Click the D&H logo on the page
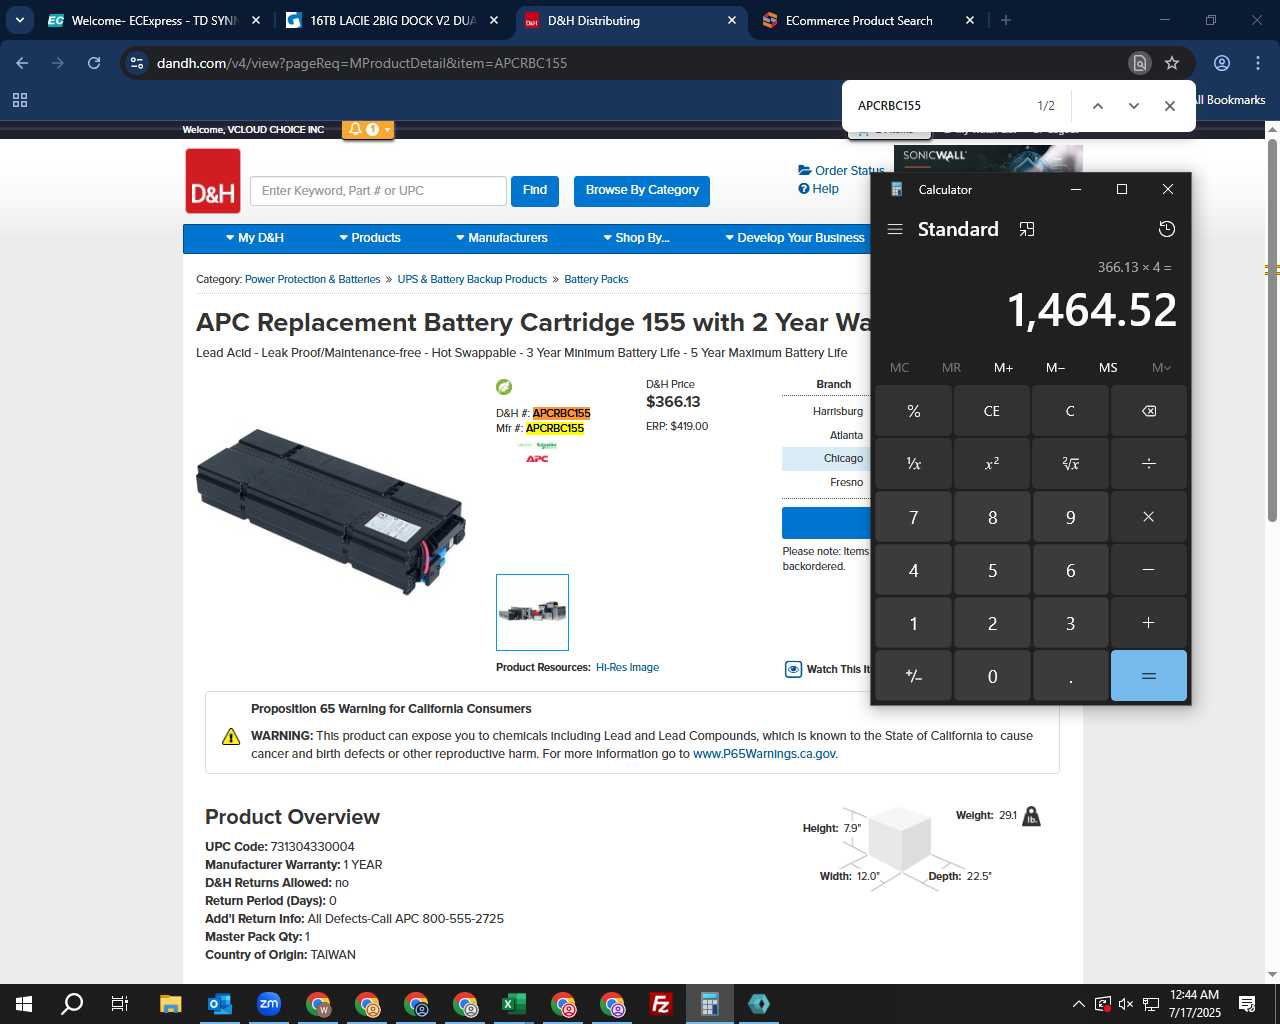The image size is (1280, 1024). tap(213, 181)
